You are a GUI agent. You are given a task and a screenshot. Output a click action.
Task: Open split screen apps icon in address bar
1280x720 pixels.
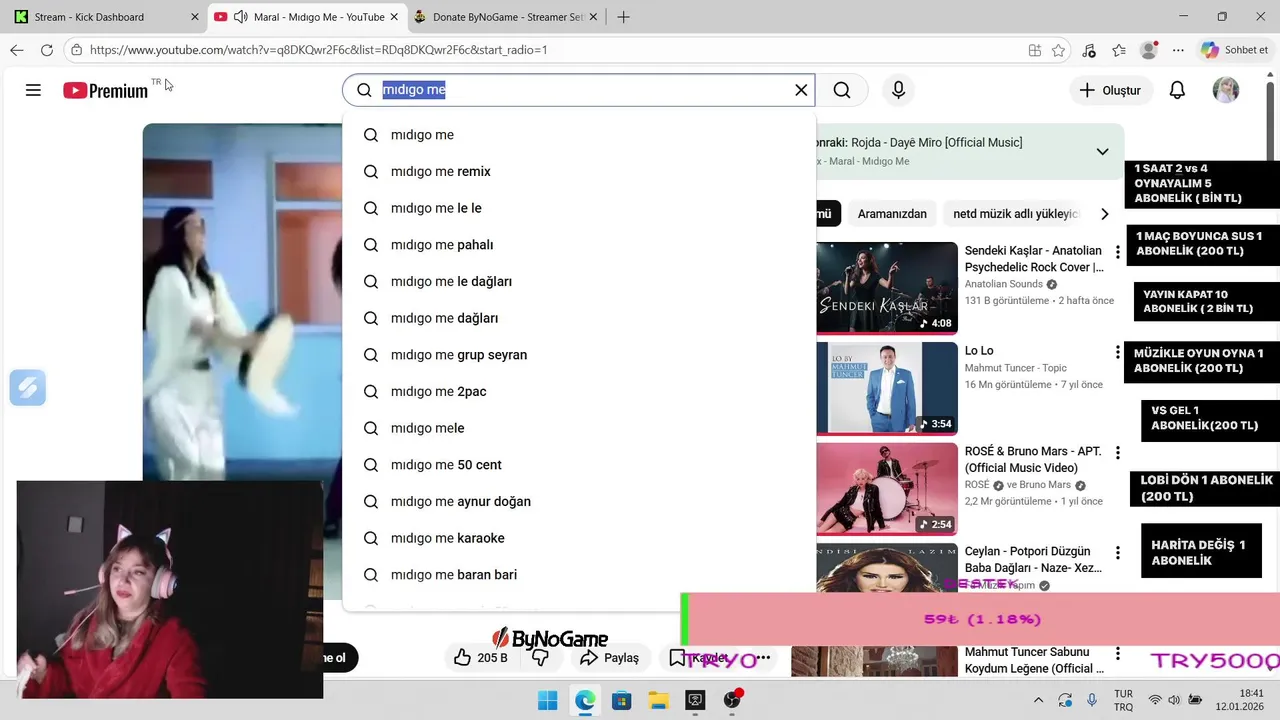tap(1035, 50)
